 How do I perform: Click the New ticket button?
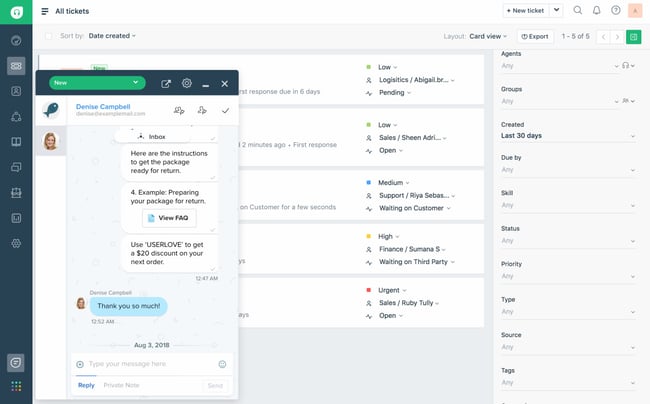[x=525, y=11]
